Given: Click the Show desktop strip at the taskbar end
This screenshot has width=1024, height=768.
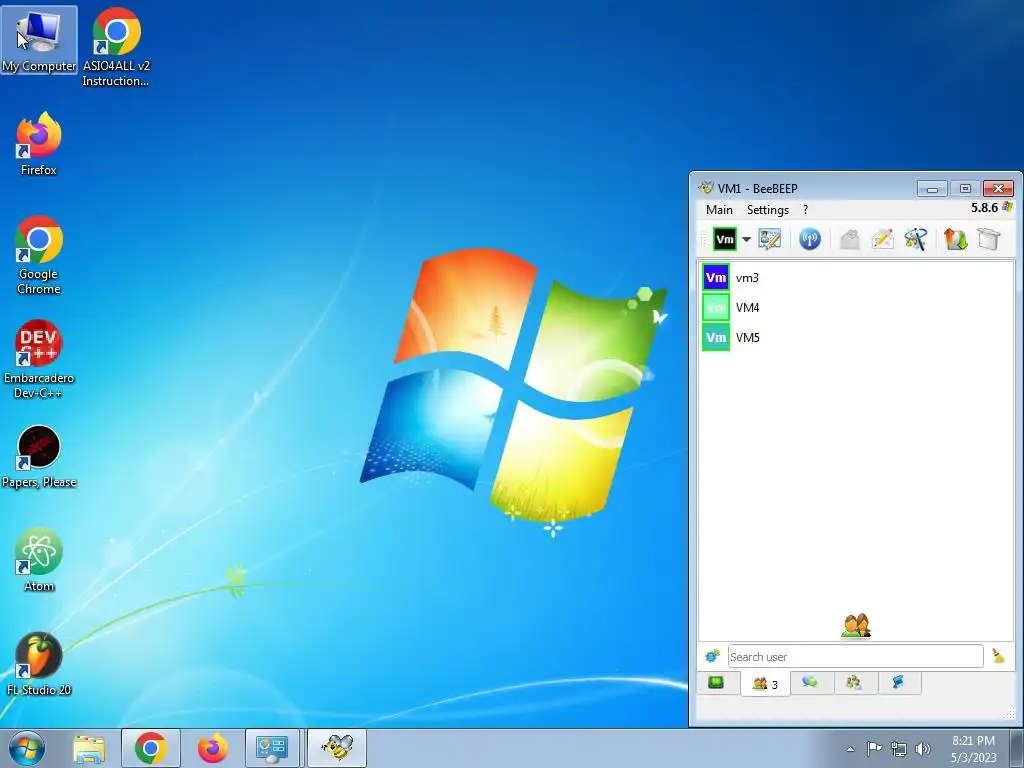Looking at the screenshot, I should click(x=1017, y=749).
